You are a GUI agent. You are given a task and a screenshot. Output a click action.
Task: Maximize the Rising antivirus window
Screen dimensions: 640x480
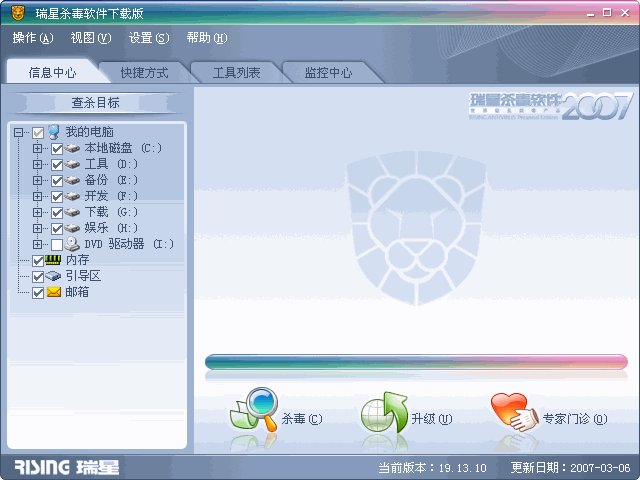coord(607,13)
